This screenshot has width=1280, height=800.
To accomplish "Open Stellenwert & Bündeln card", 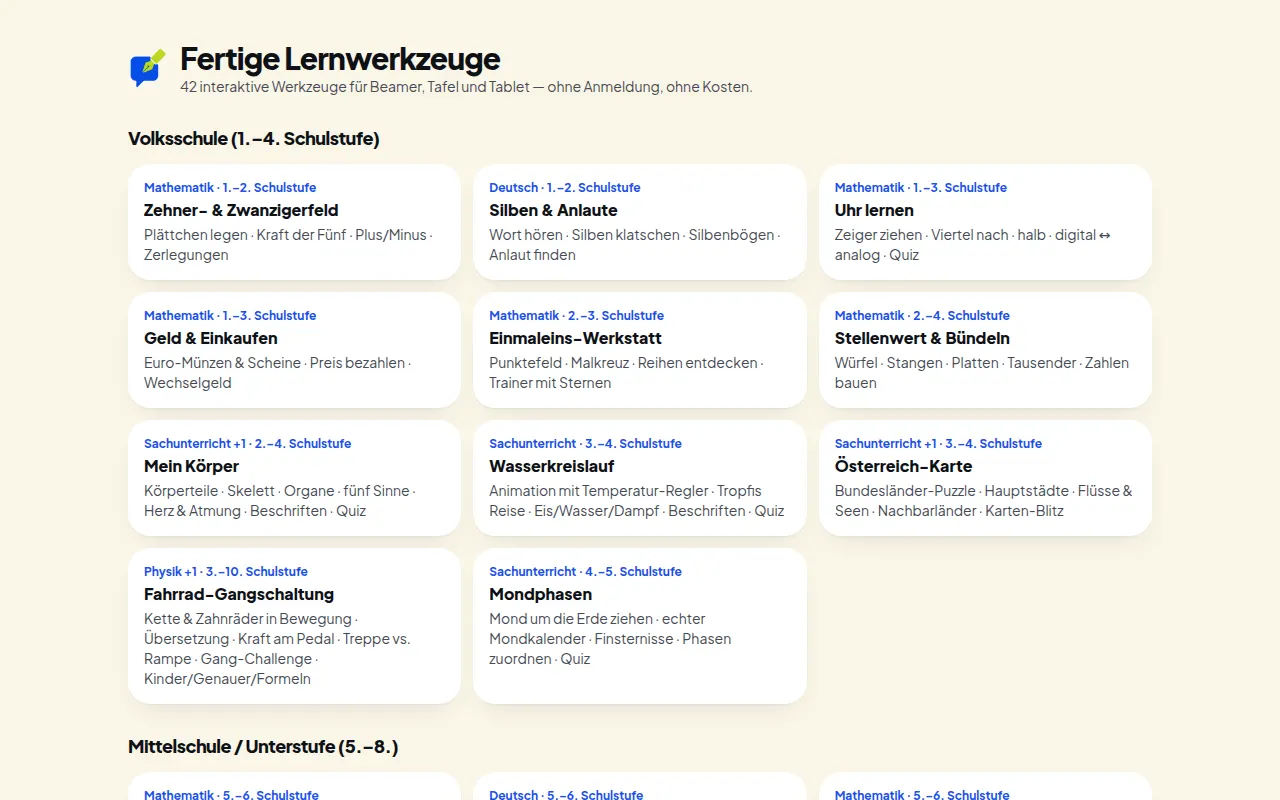I will coord(985,350).
